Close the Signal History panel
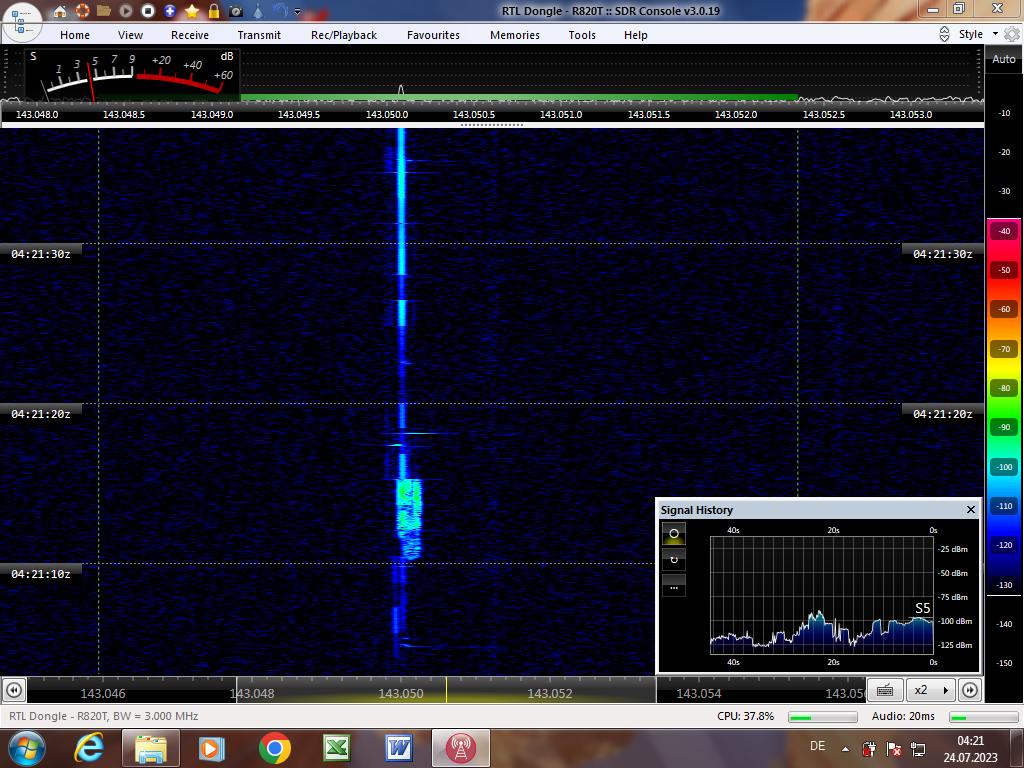The width and height of the screenshot is (1024, 768). tap(970, 509)
